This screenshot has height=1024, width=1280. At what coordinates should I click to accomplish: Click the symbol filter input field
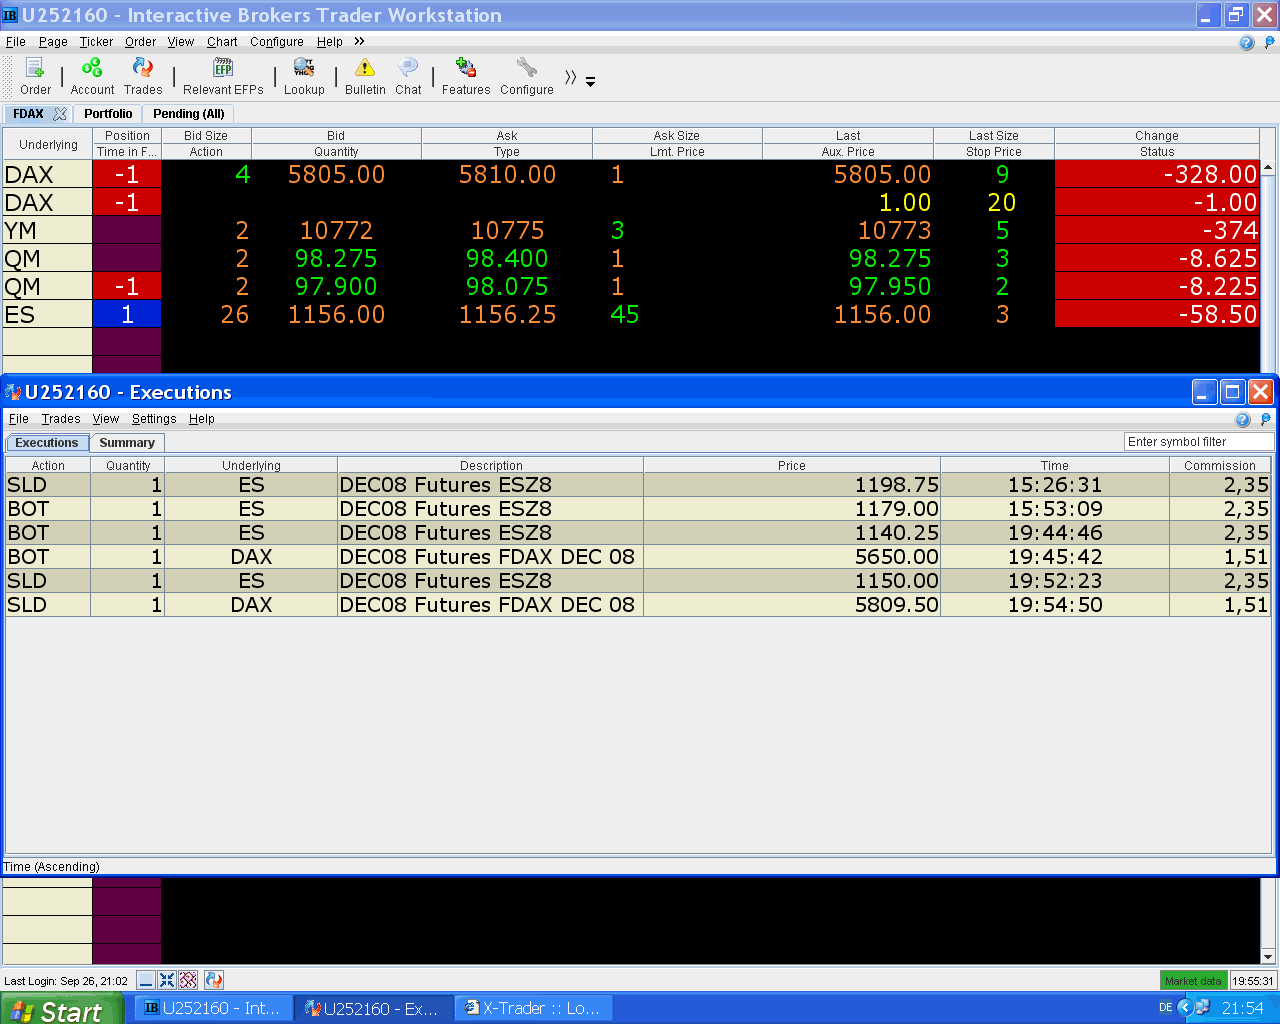point(1199,442)
